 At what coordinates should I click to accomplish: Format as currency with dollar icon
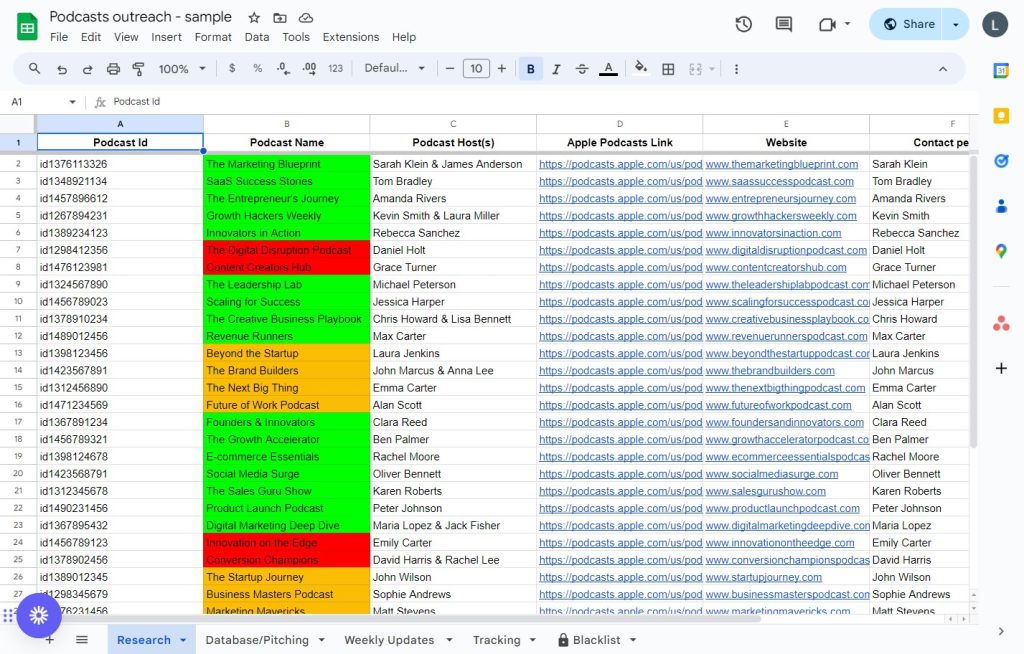232,68
